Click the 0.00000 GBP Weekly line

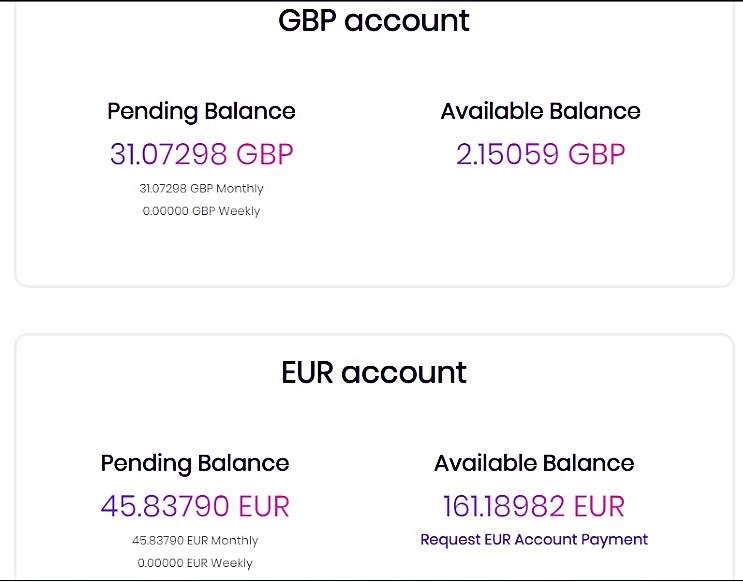coord(201,211)
